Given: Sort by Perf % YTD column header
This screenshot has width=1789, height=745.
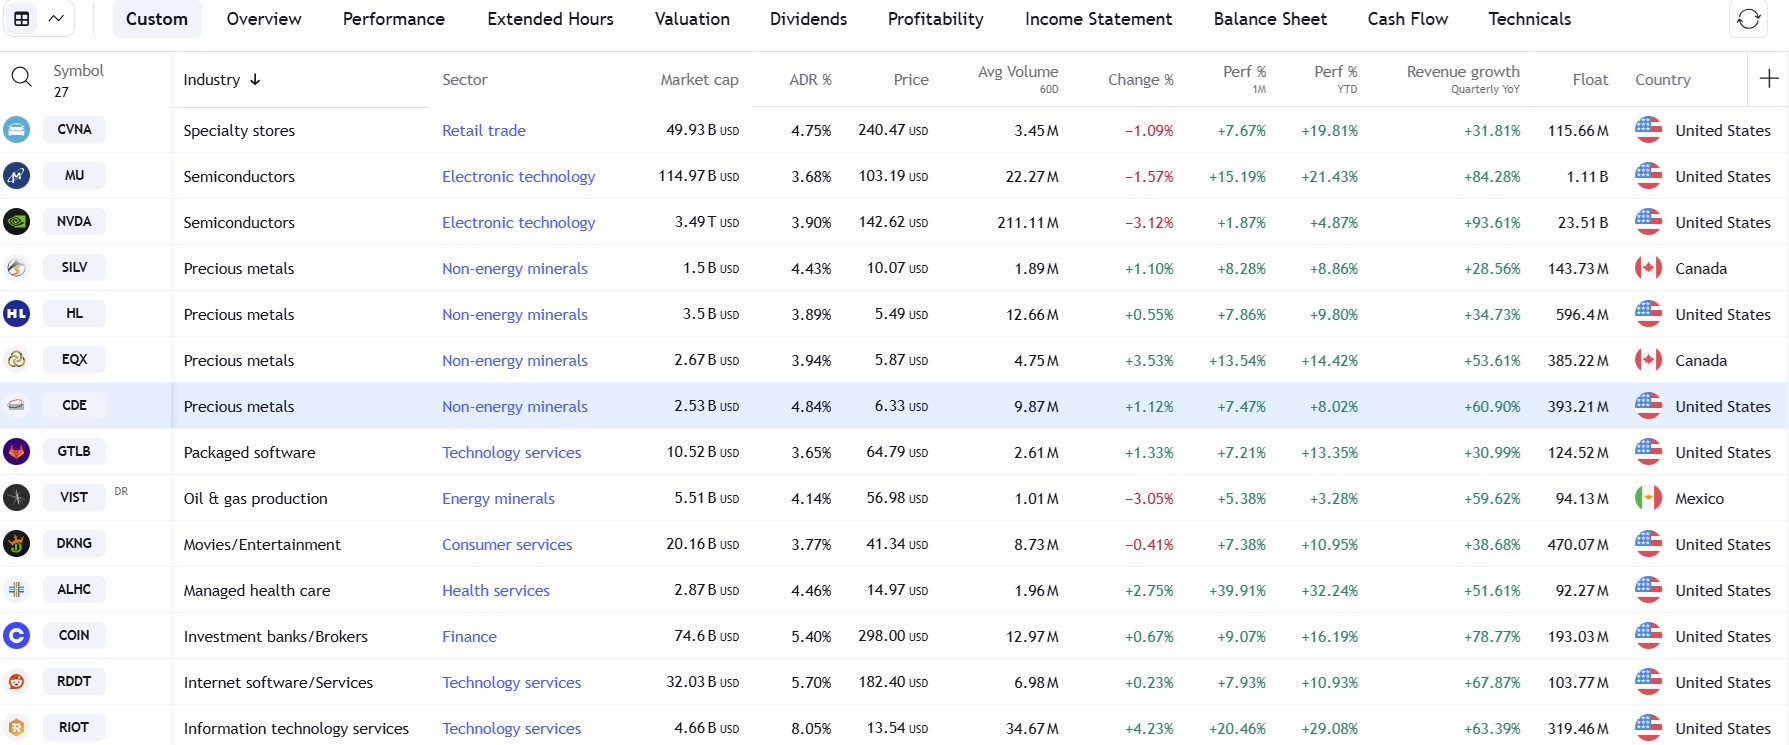Looking at the screenshot, I should pyautogui.click(x=1335, y=79).
